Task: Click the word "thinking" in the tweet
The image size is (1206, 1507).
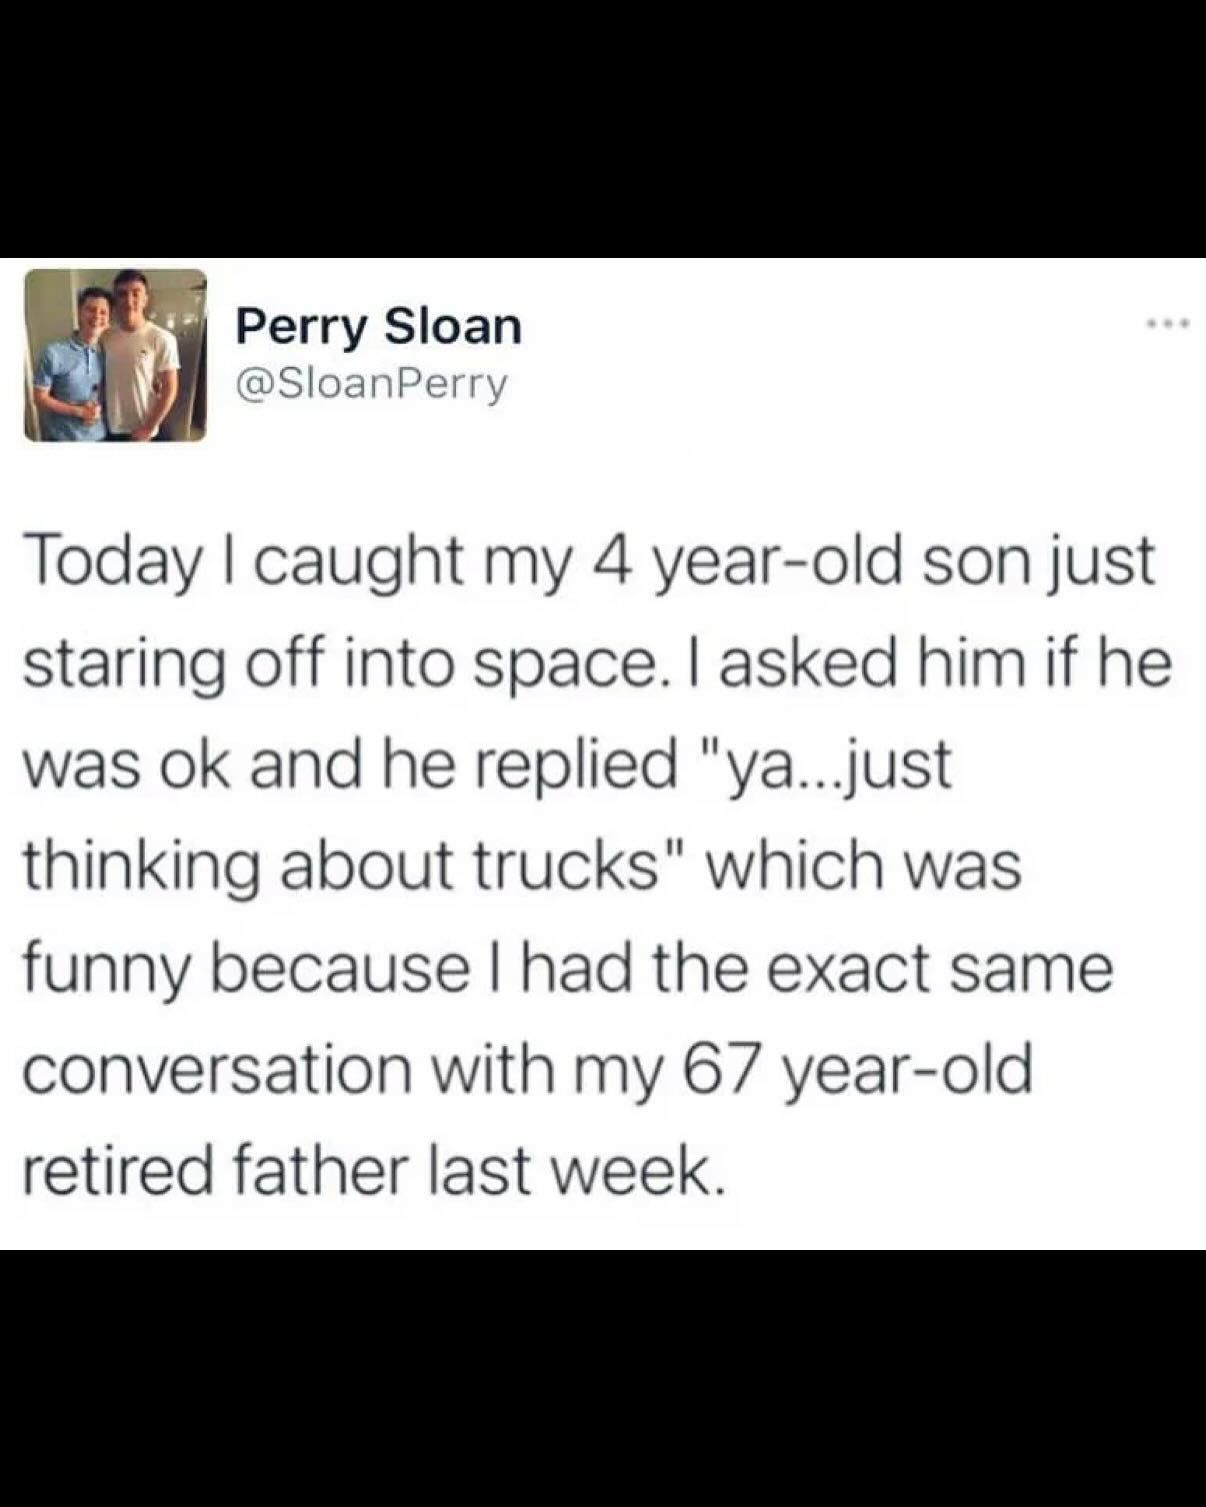Action: tap(141, 867)
